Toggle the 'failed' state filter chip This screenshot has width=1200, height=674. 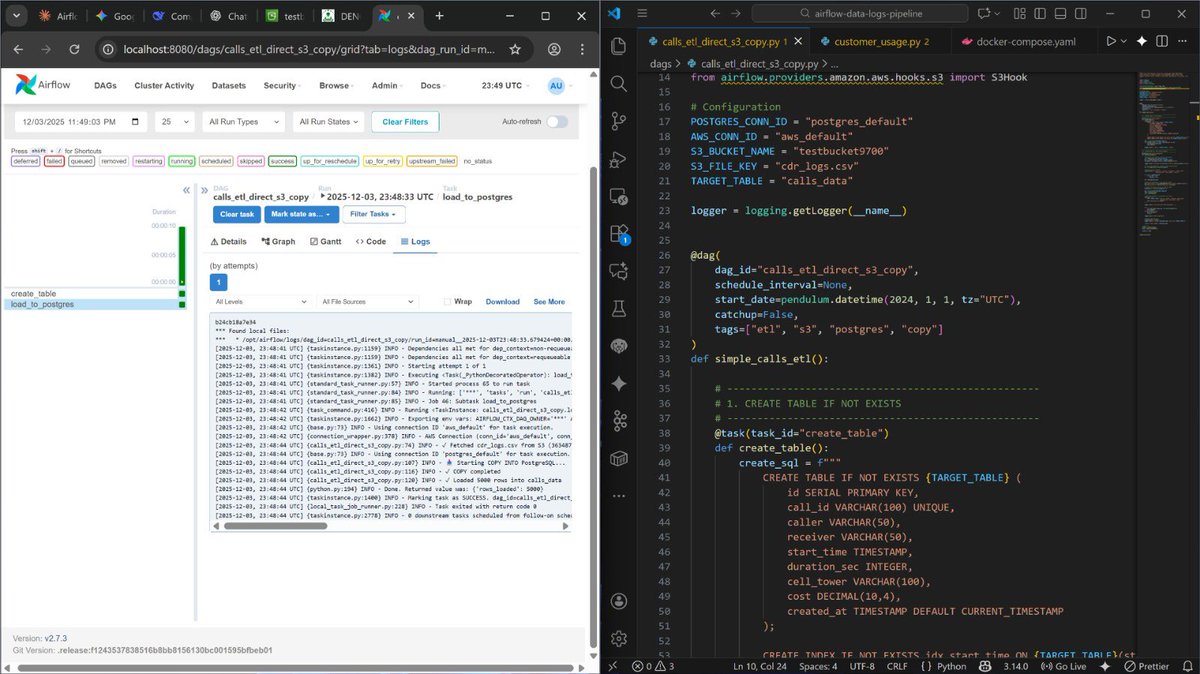pyautogui.click(x=54, y=161)
